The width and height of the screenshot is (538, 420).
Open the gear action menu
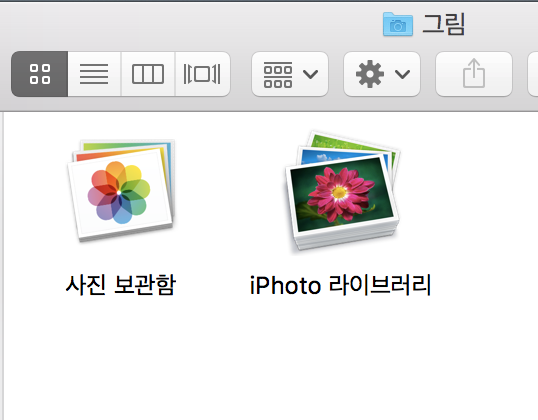point(382,74)
